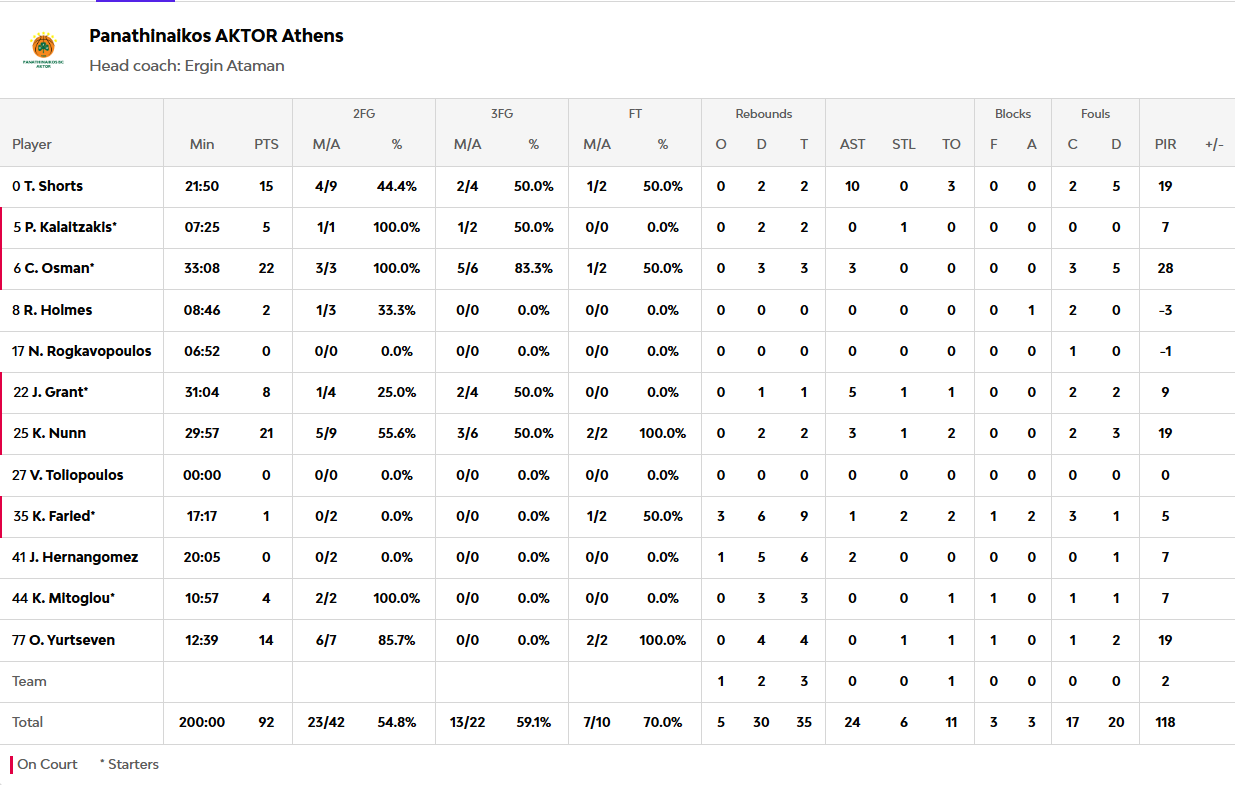
Task: Open T. Shorts player profile
Action: tap(54, 186)
